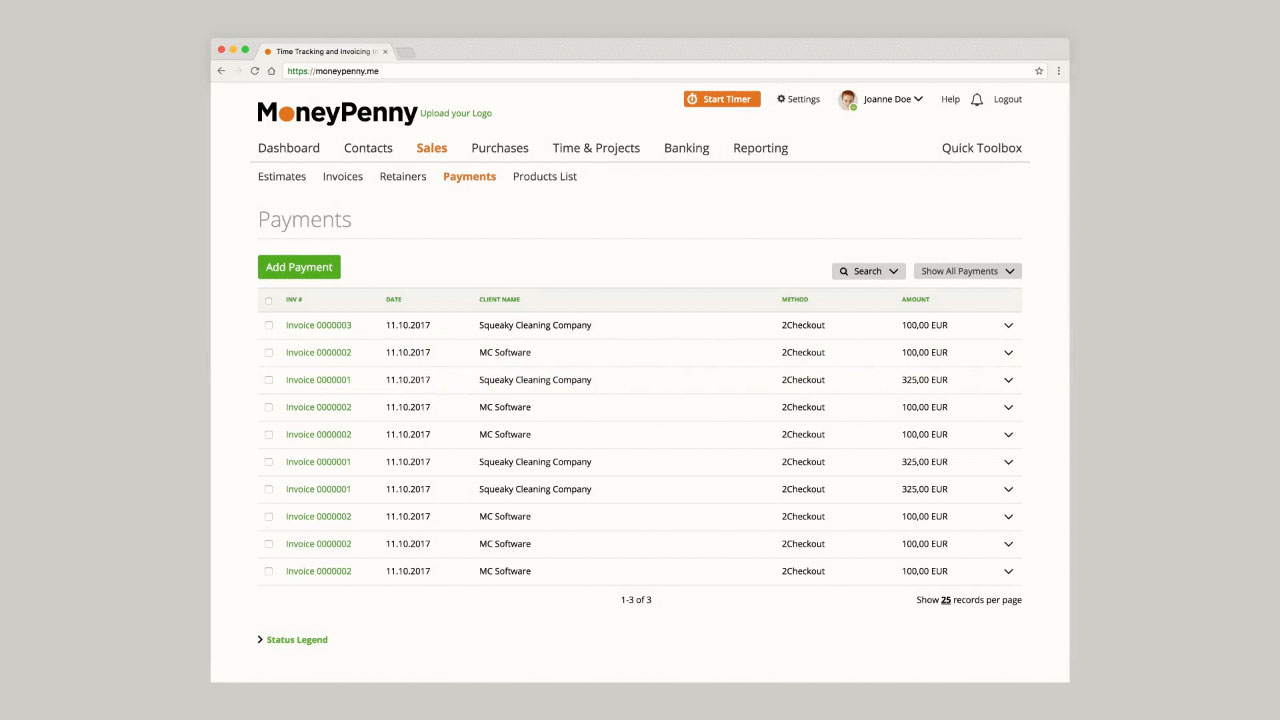The image size is (1280, 720).
Task: Sort by the AMOUNT column header
Action: [915, 299]
